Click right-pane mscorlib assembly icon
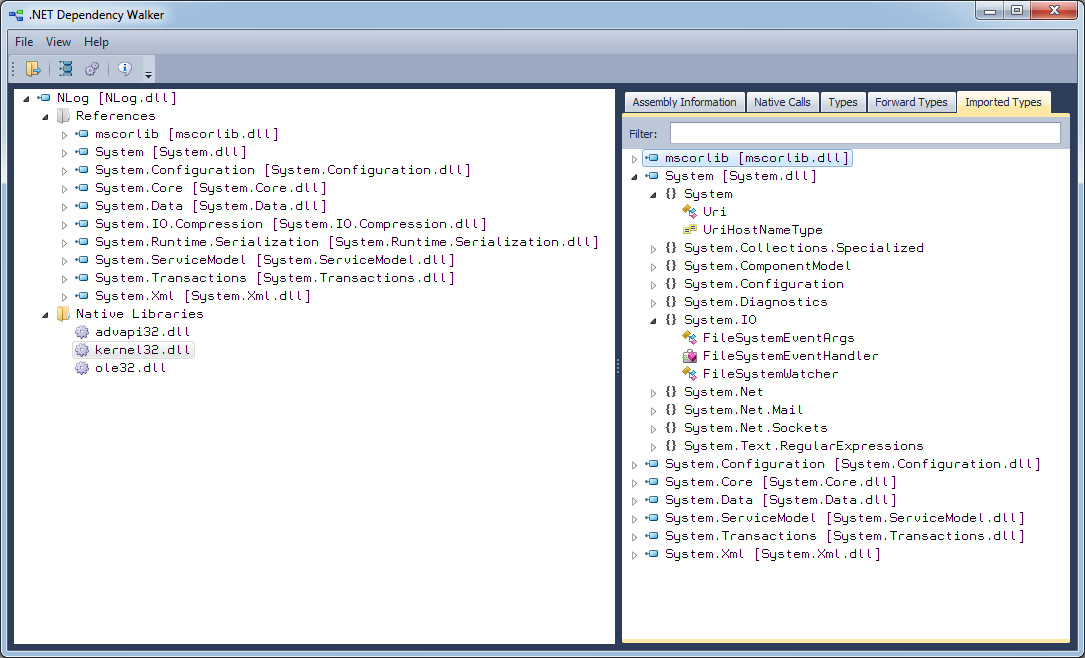The width and height of the screenshot is (1085, 658). tap(652, 158)
